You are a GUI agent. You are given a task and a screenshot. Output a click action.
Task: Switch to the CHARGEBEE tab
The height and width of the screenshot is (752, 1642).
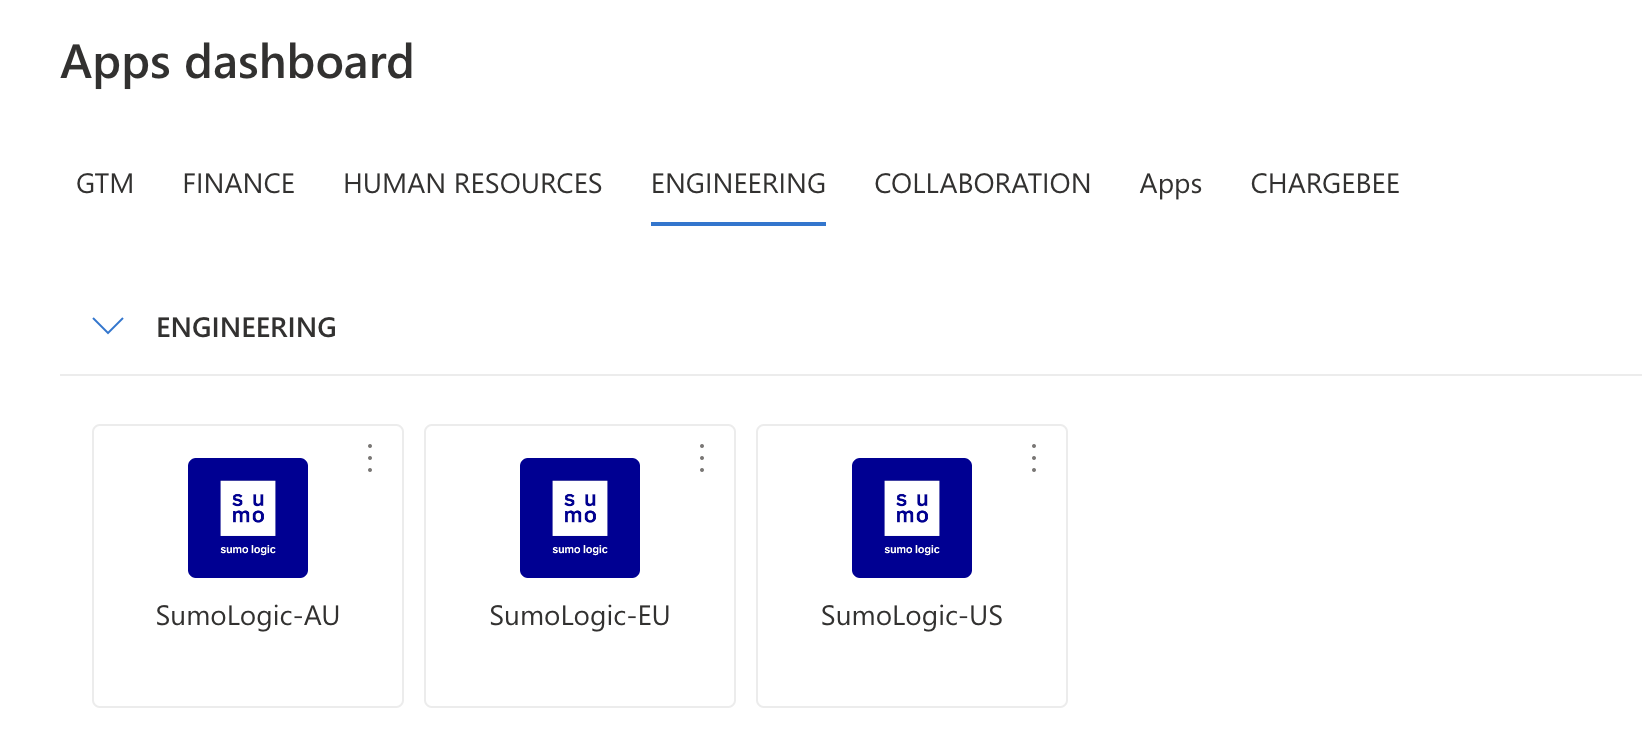1325,184
